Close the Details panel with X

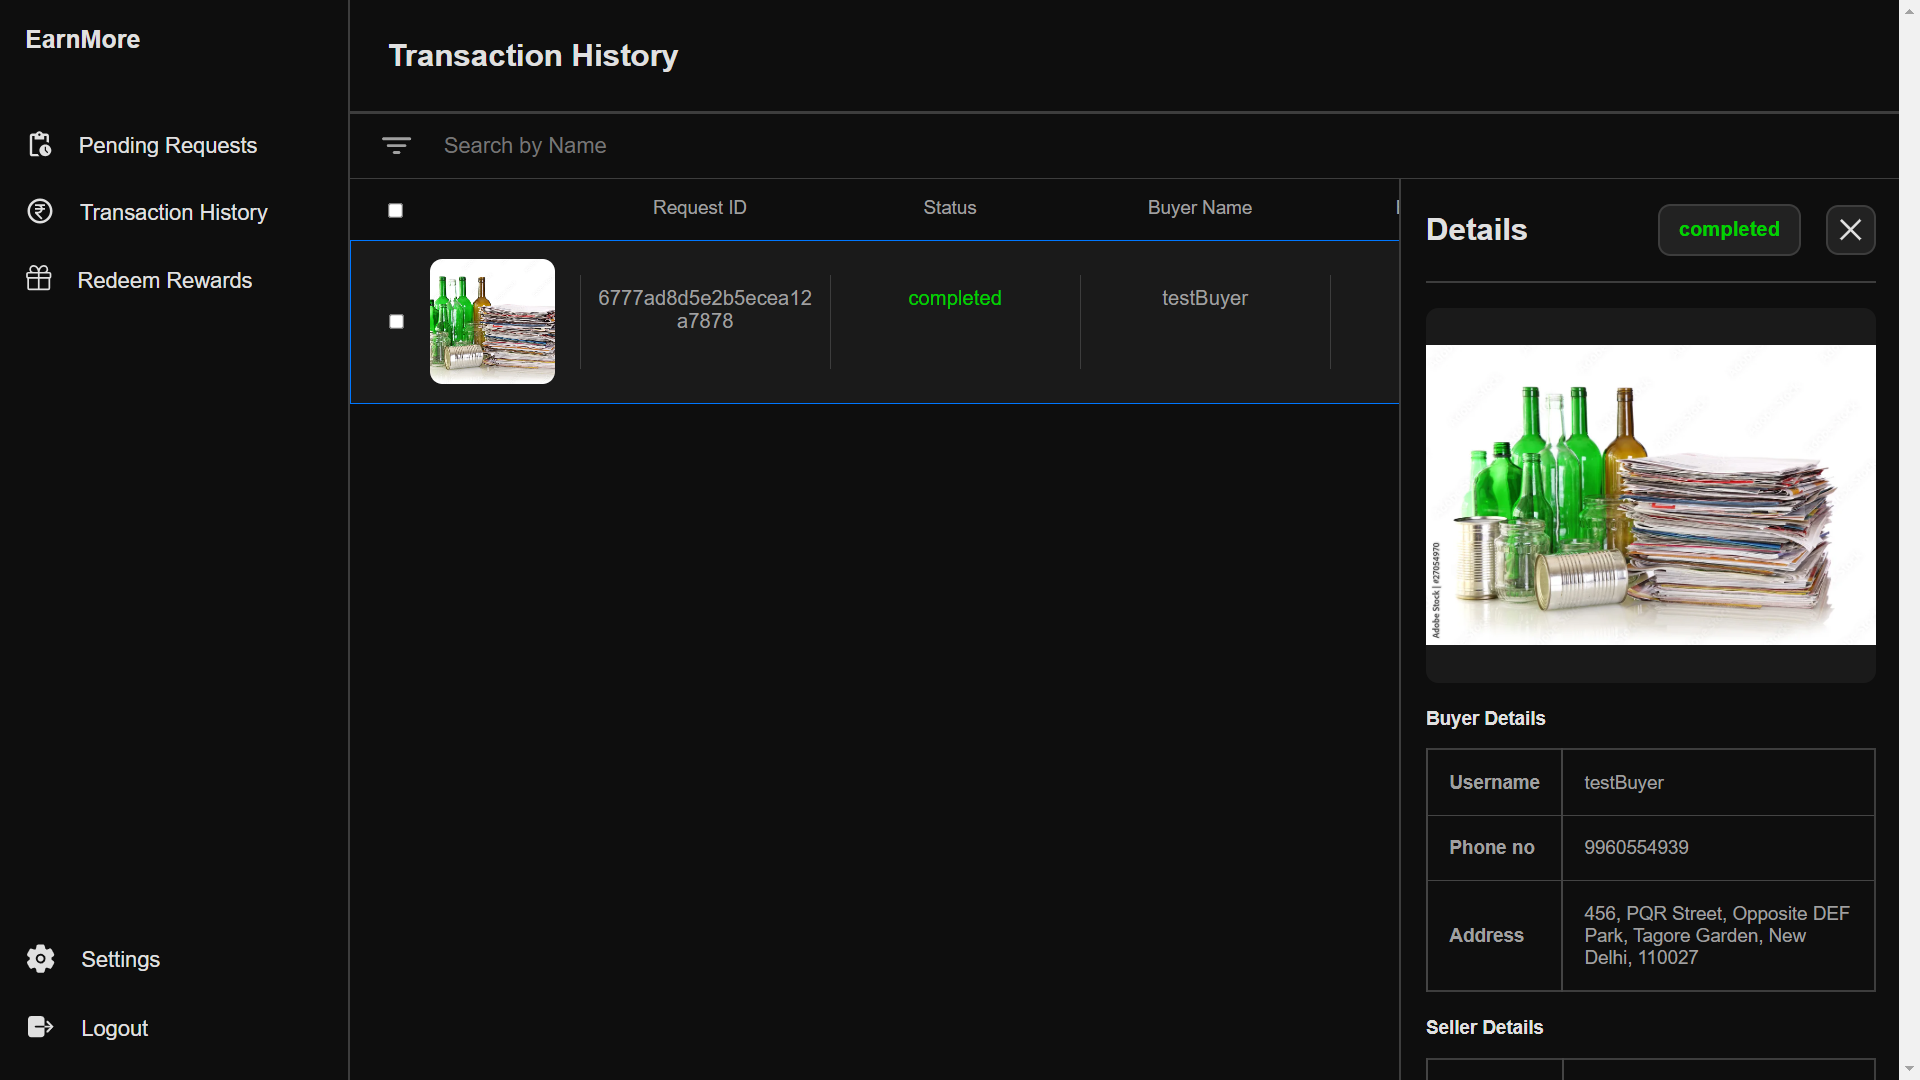1850,230
